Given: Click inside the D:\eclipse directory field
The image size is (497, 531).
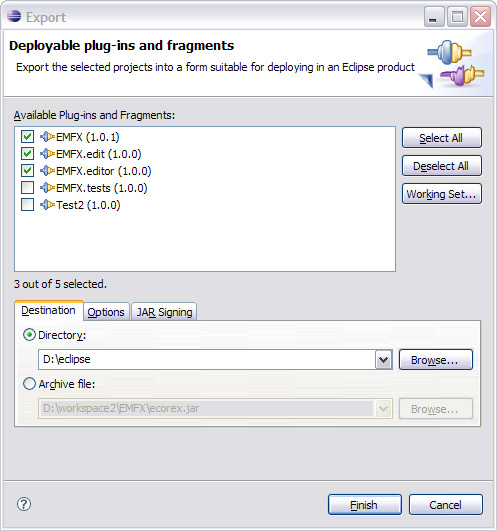Looking at the screenshot, I should [x=207, y=359].
